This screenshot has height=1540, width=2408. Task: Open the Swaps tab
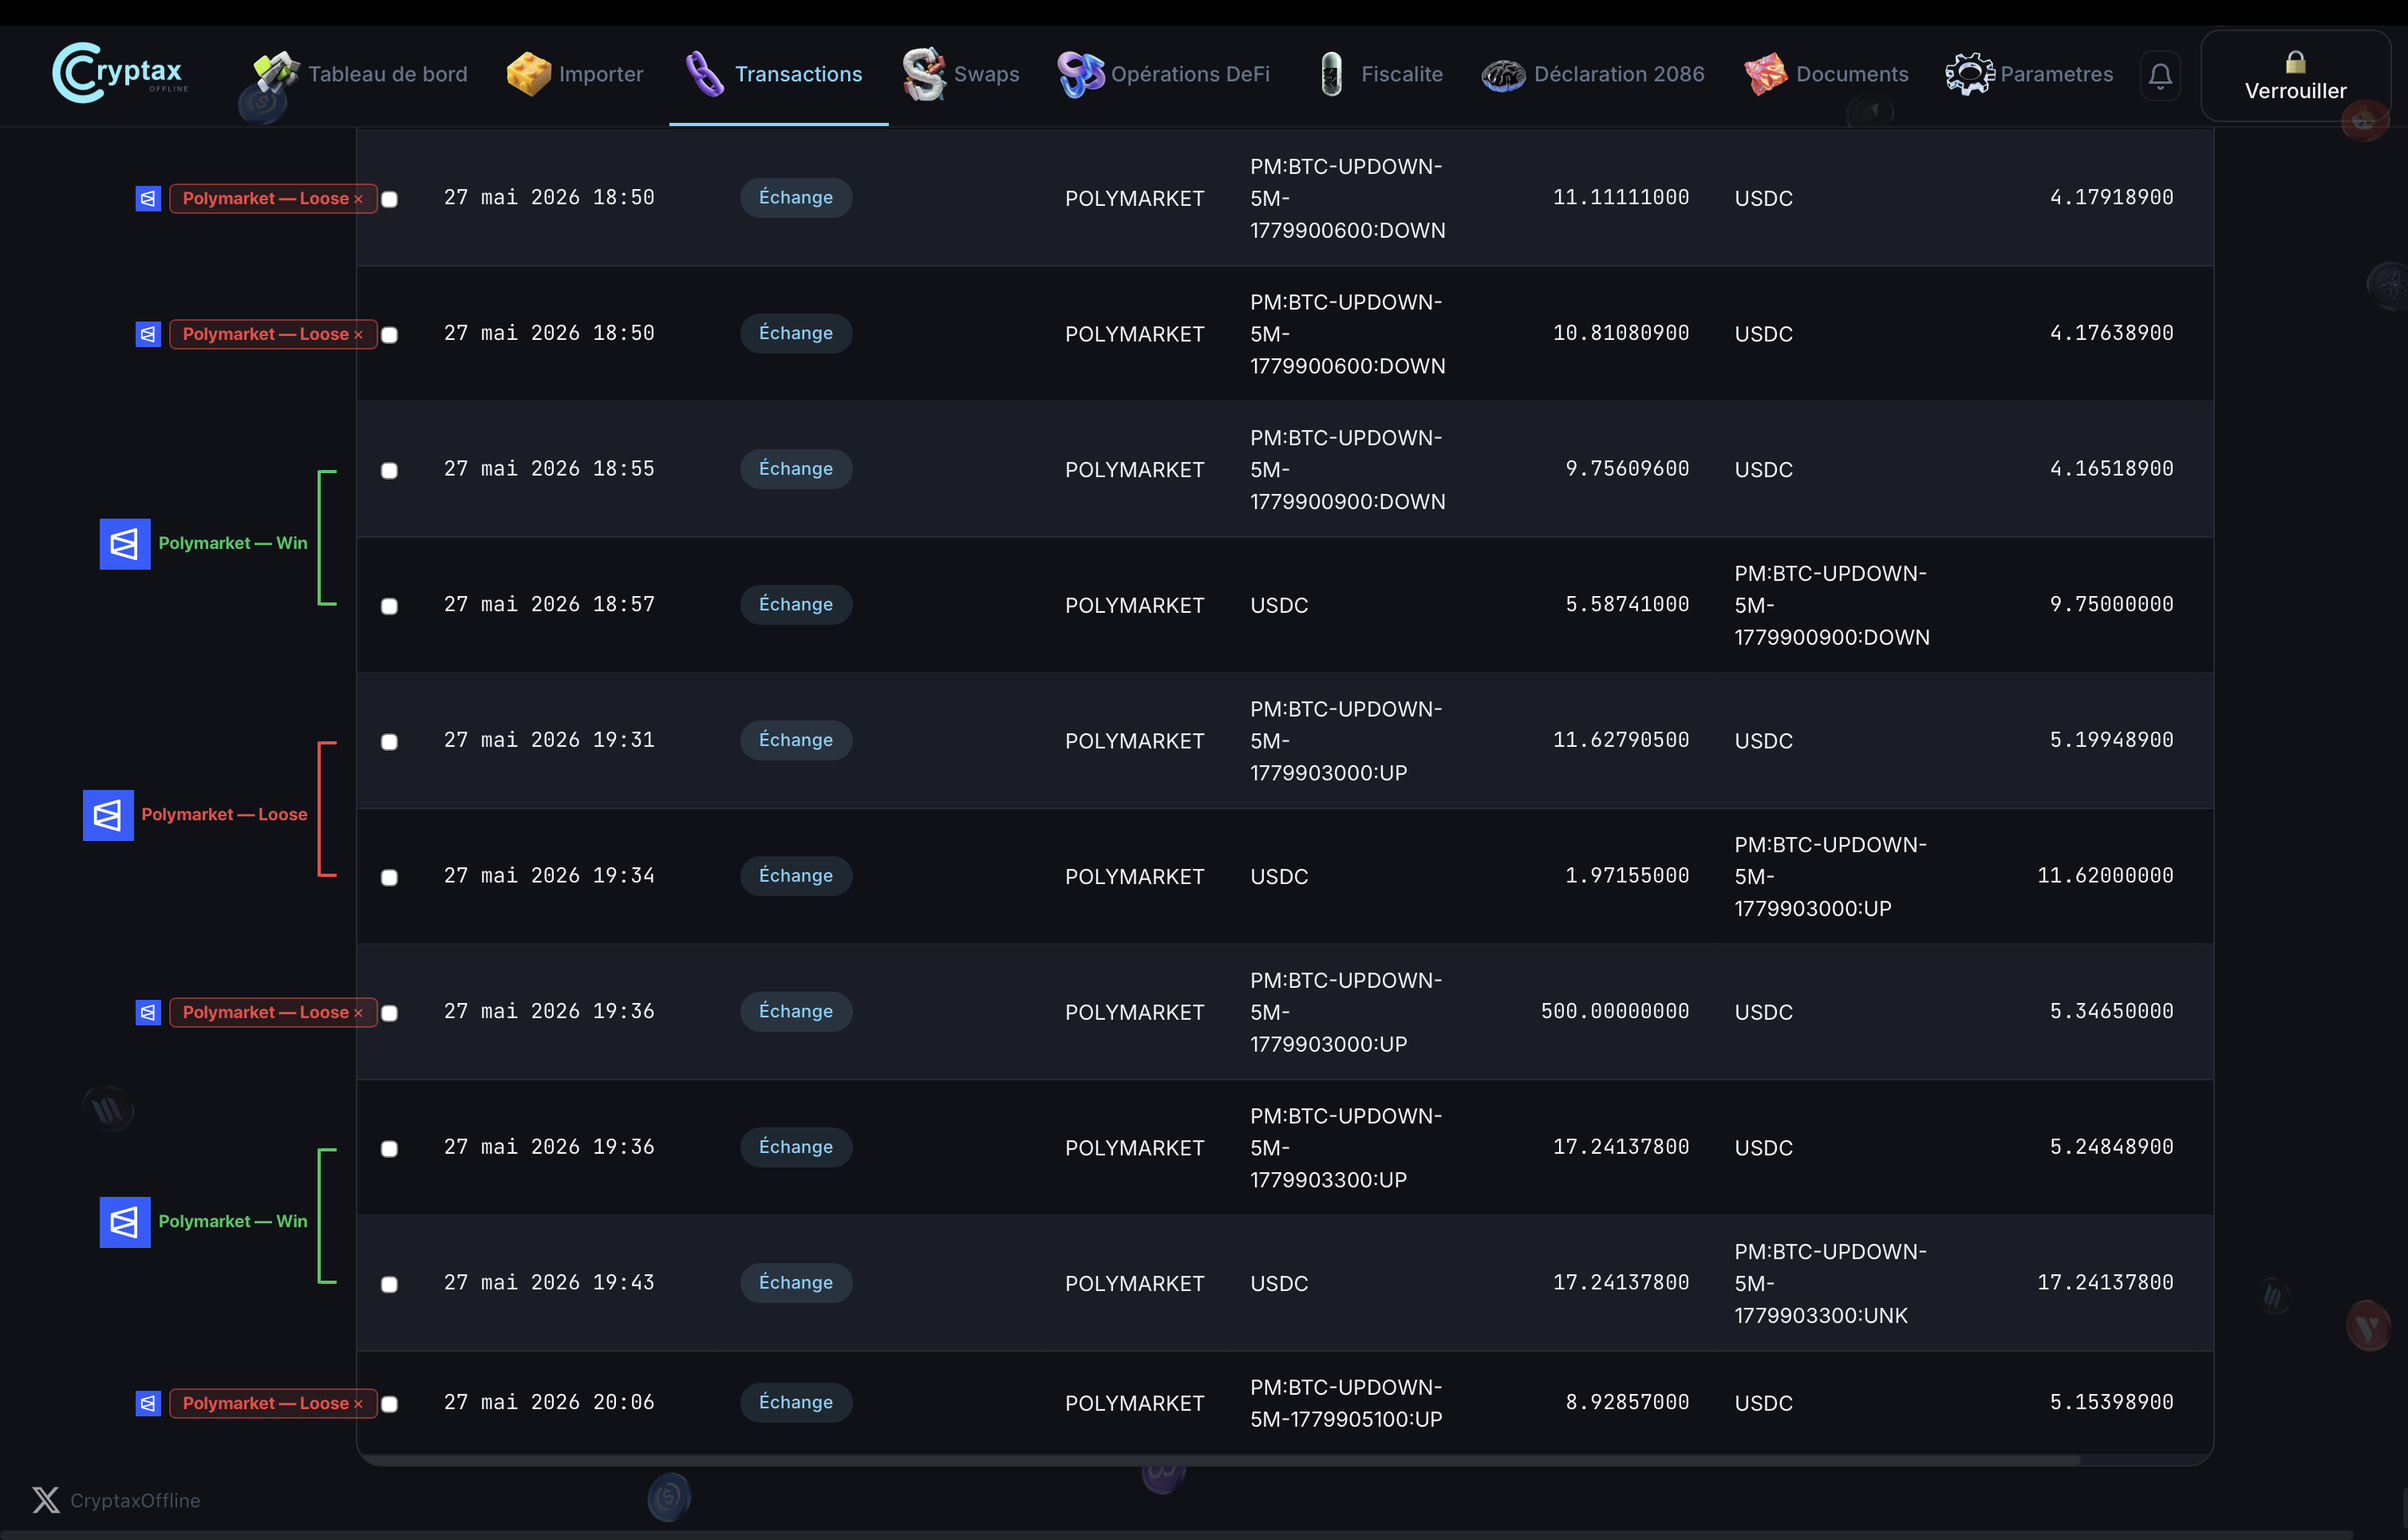pyautogui.click(x=961, y=74)
